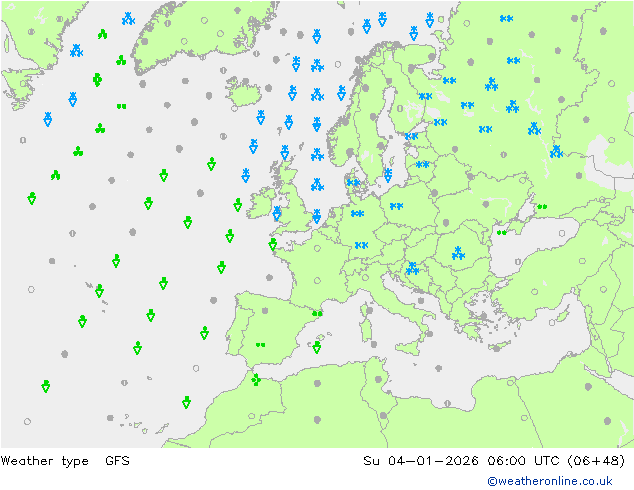
Task: Click the blue snow symbol over western Greenland
Action: click(x=128, y=19)
